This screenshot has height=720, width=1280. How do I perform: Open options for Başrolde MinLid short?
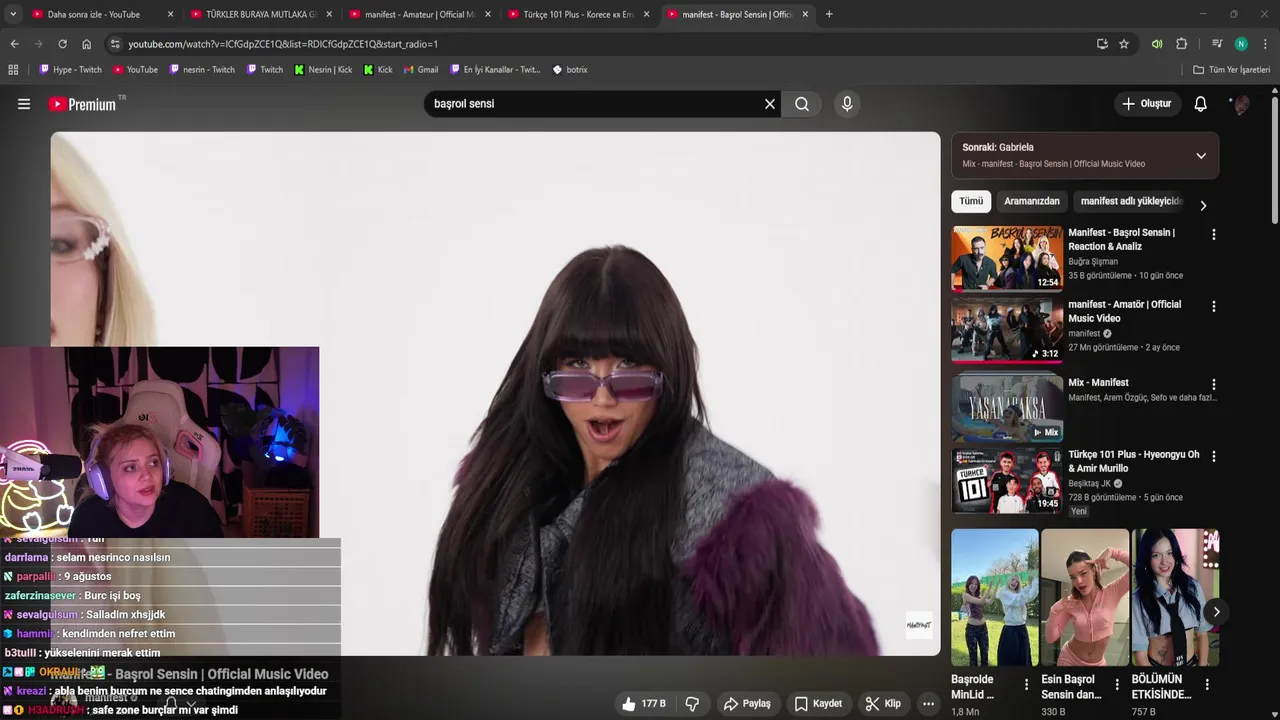click(1026, 685)
